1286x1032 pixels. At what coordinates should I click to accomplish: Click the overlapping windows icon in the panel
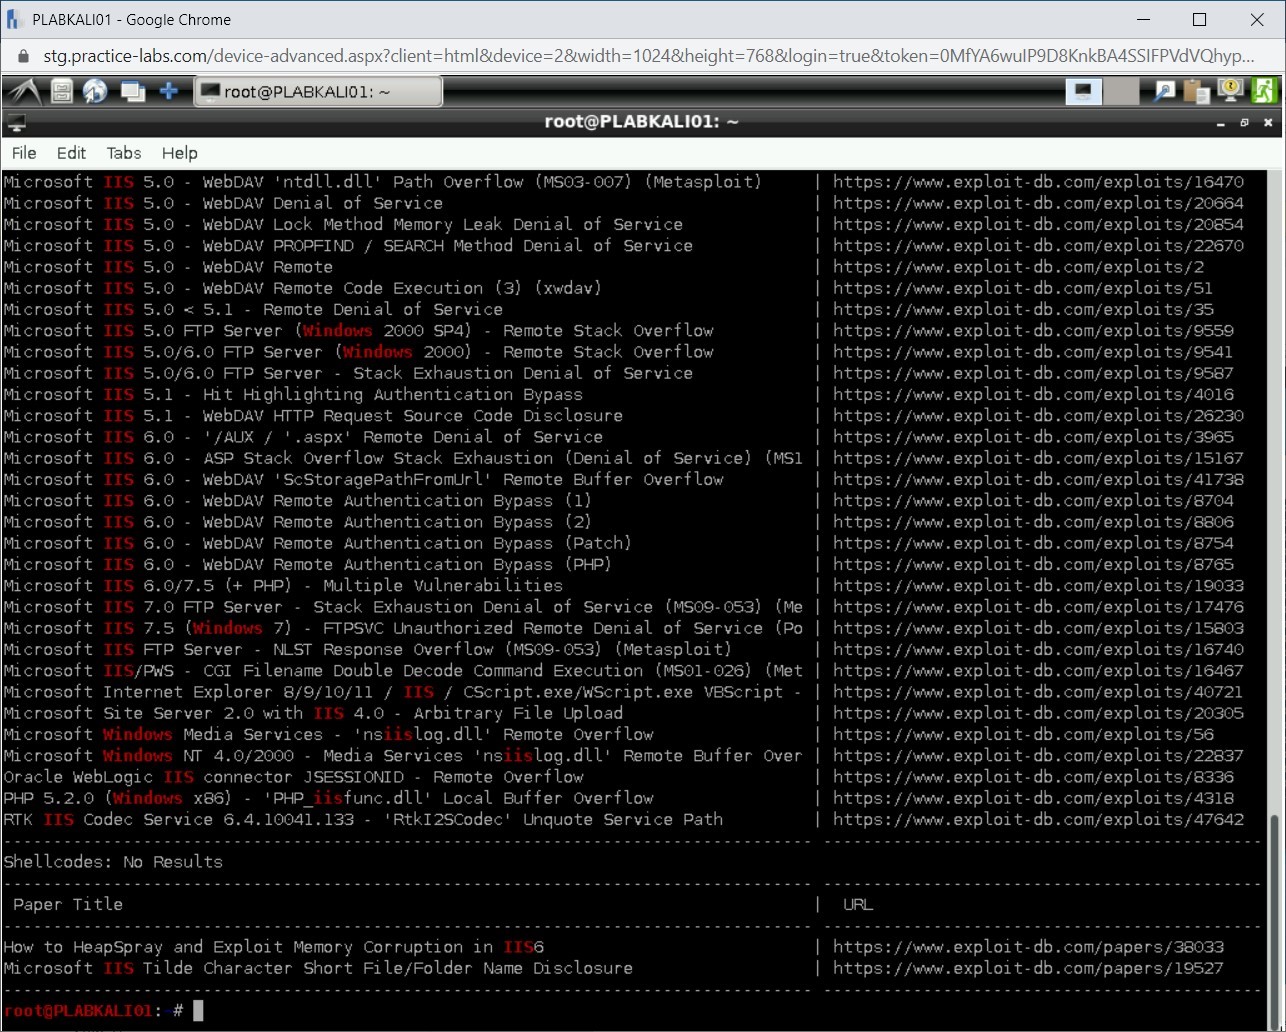132,92
